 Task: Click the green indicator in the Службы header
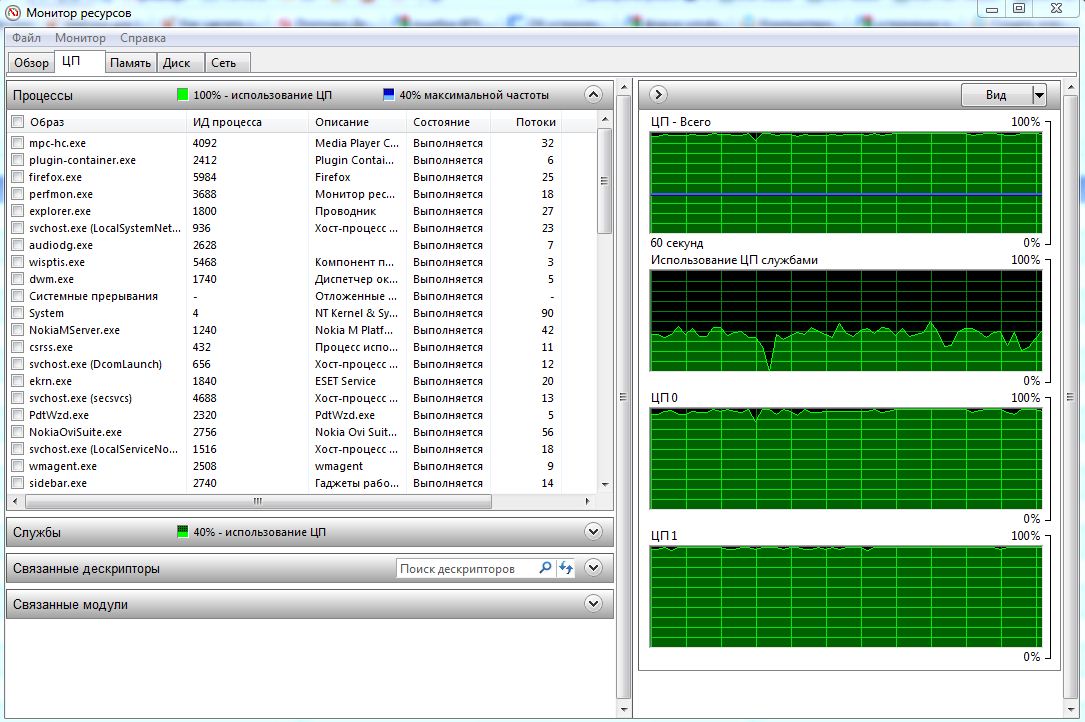(183, 532)
